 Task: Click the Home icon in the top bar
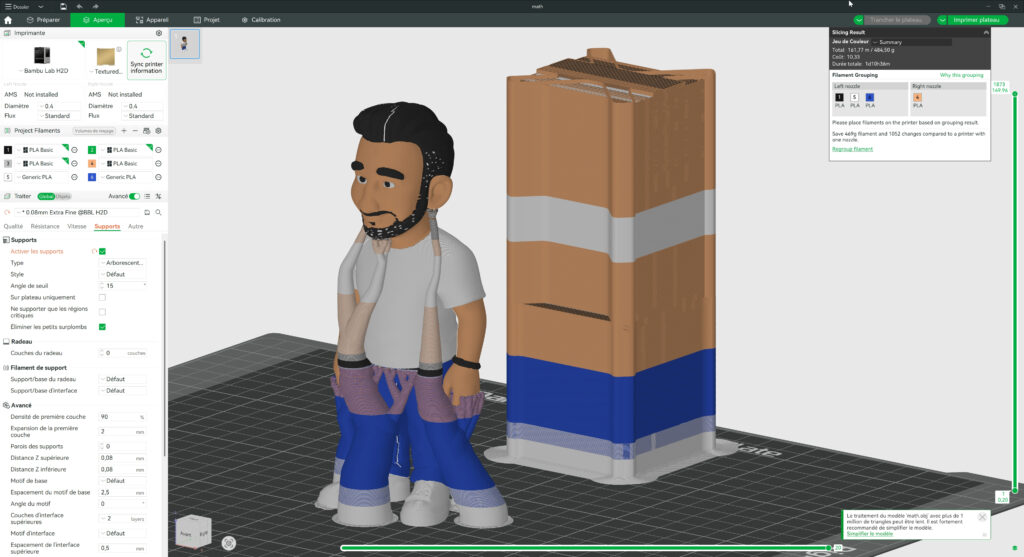click(8, 20)
